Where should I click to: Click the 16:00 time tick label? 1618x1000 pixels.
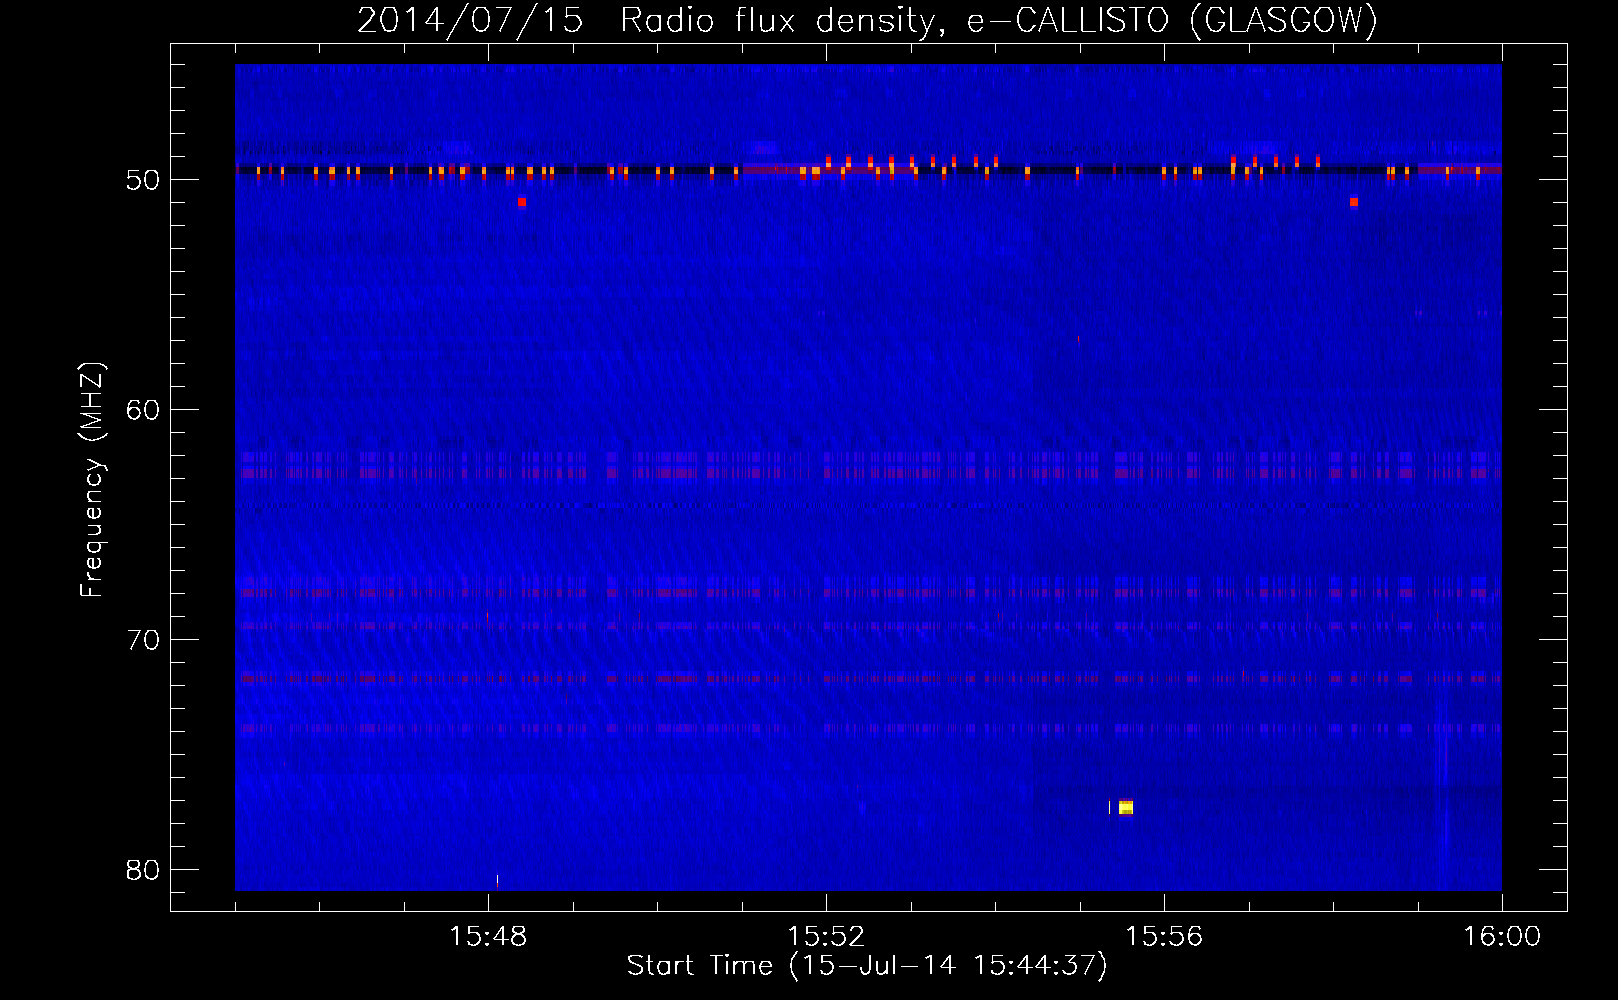(x=1502, y=937)
